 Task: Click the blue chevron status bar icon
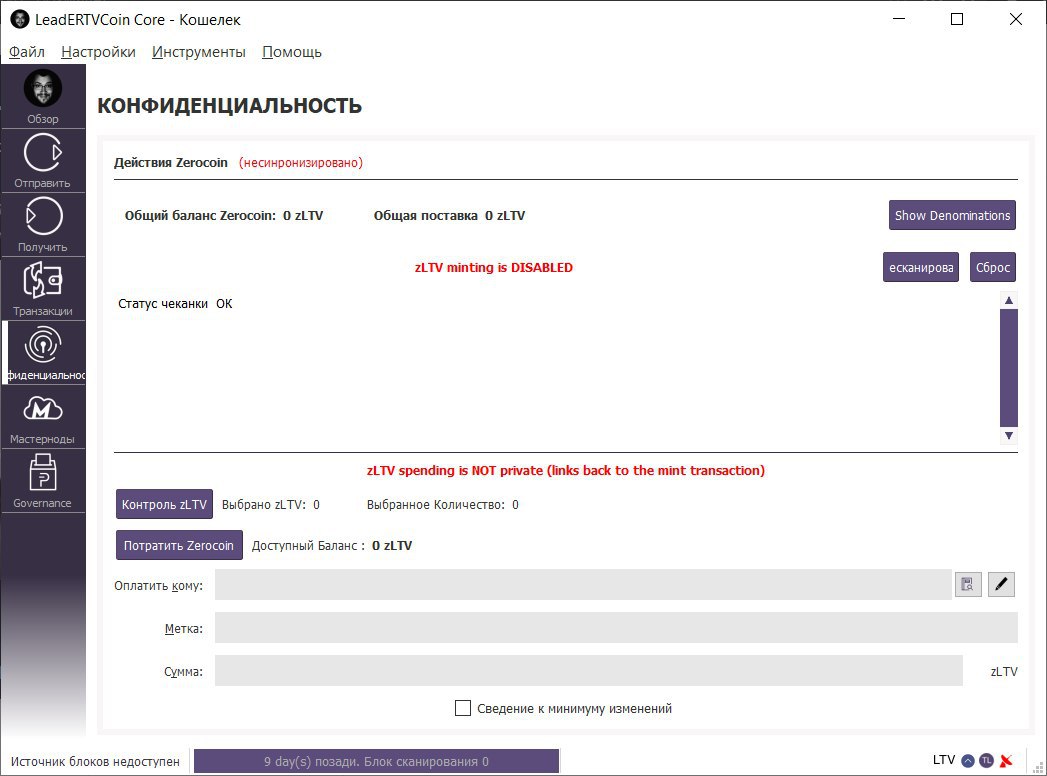point(968,761)
